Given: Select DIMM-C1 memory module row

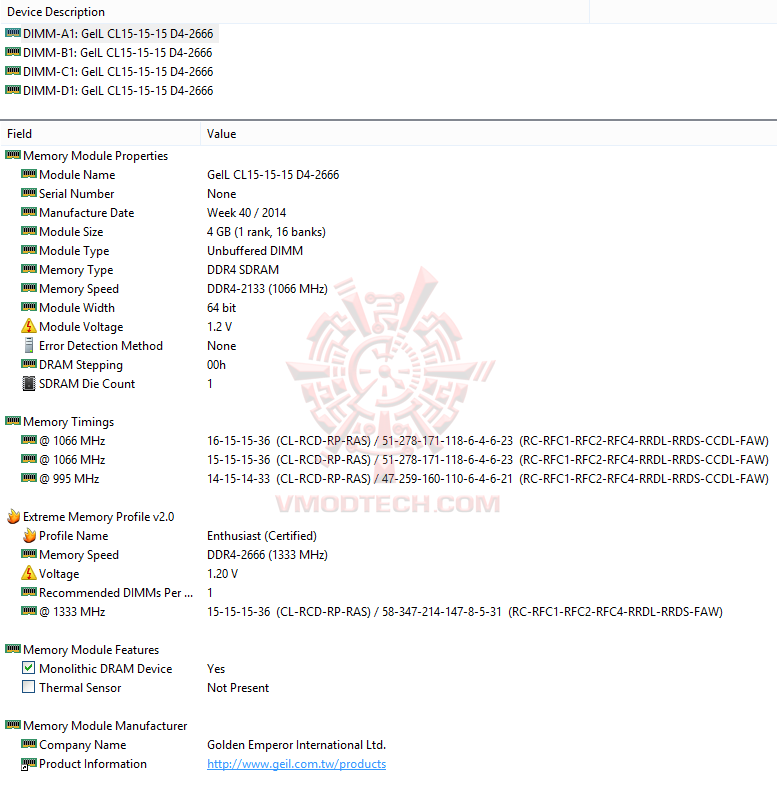Looking at the screenshot, I should pos(110,71).
